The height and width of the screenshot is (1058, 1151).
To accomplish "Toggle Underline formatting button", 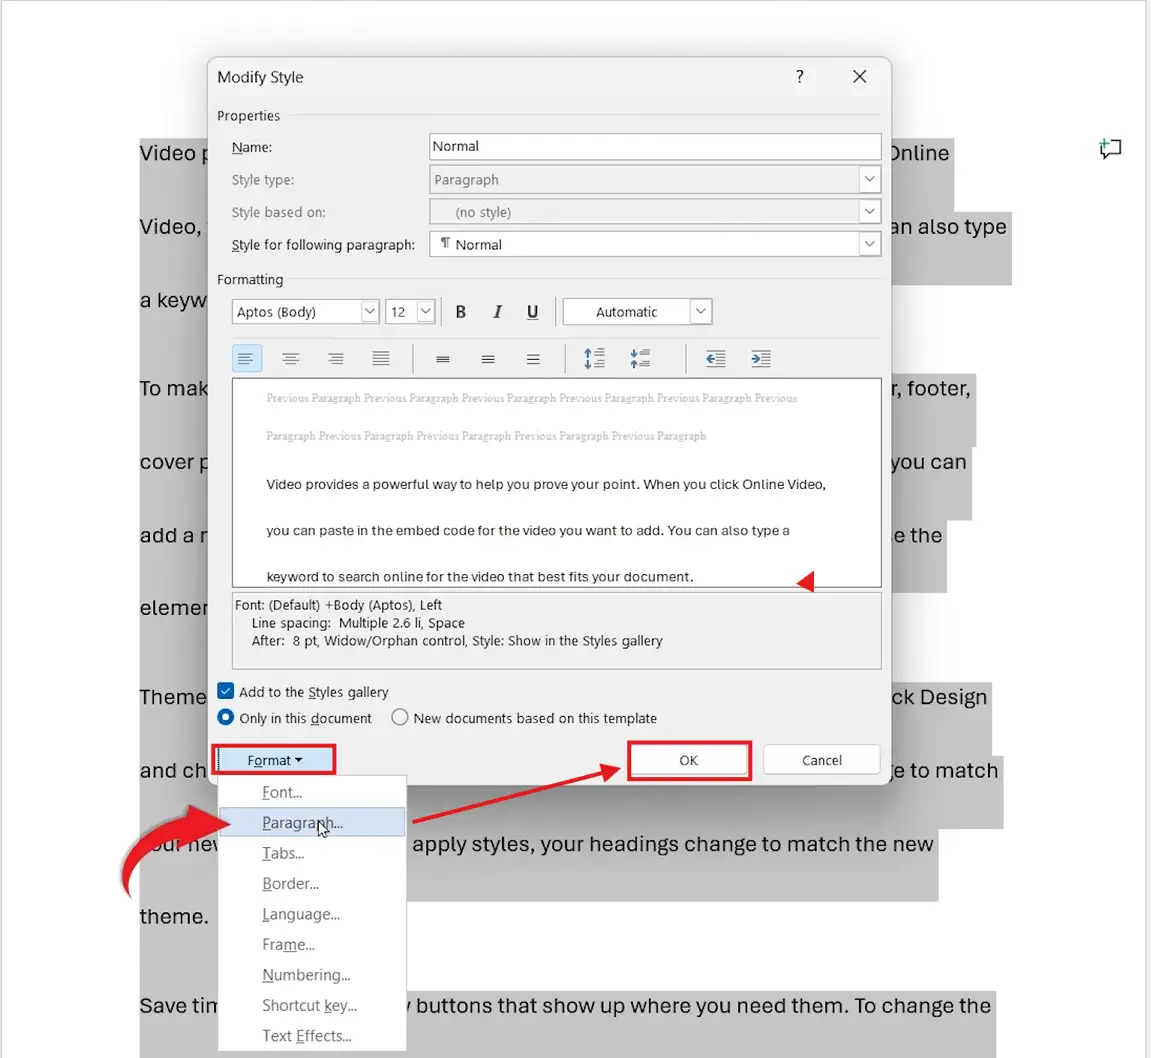I will click(x=533, y=312).
